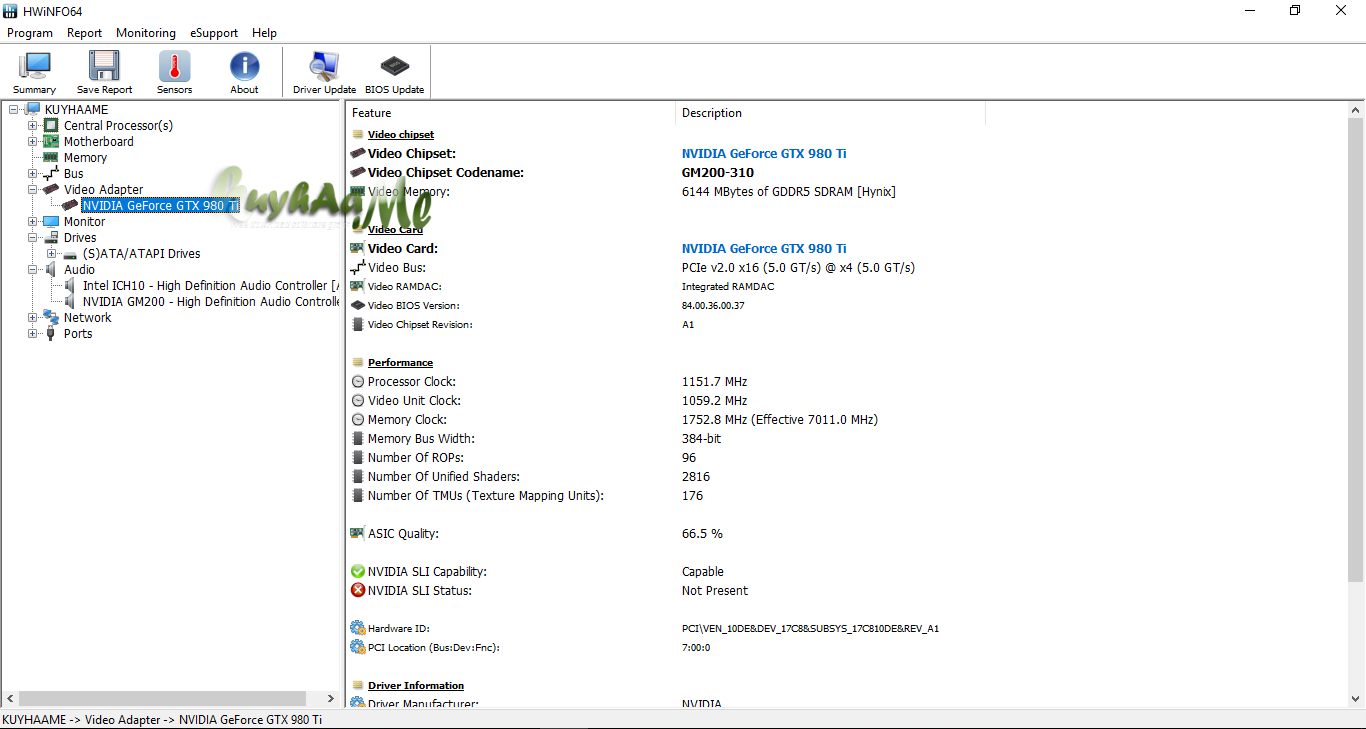1366x729 pixels.
Task: Select the Memory Bus Width 384-bit value
Action: [701, 438]
